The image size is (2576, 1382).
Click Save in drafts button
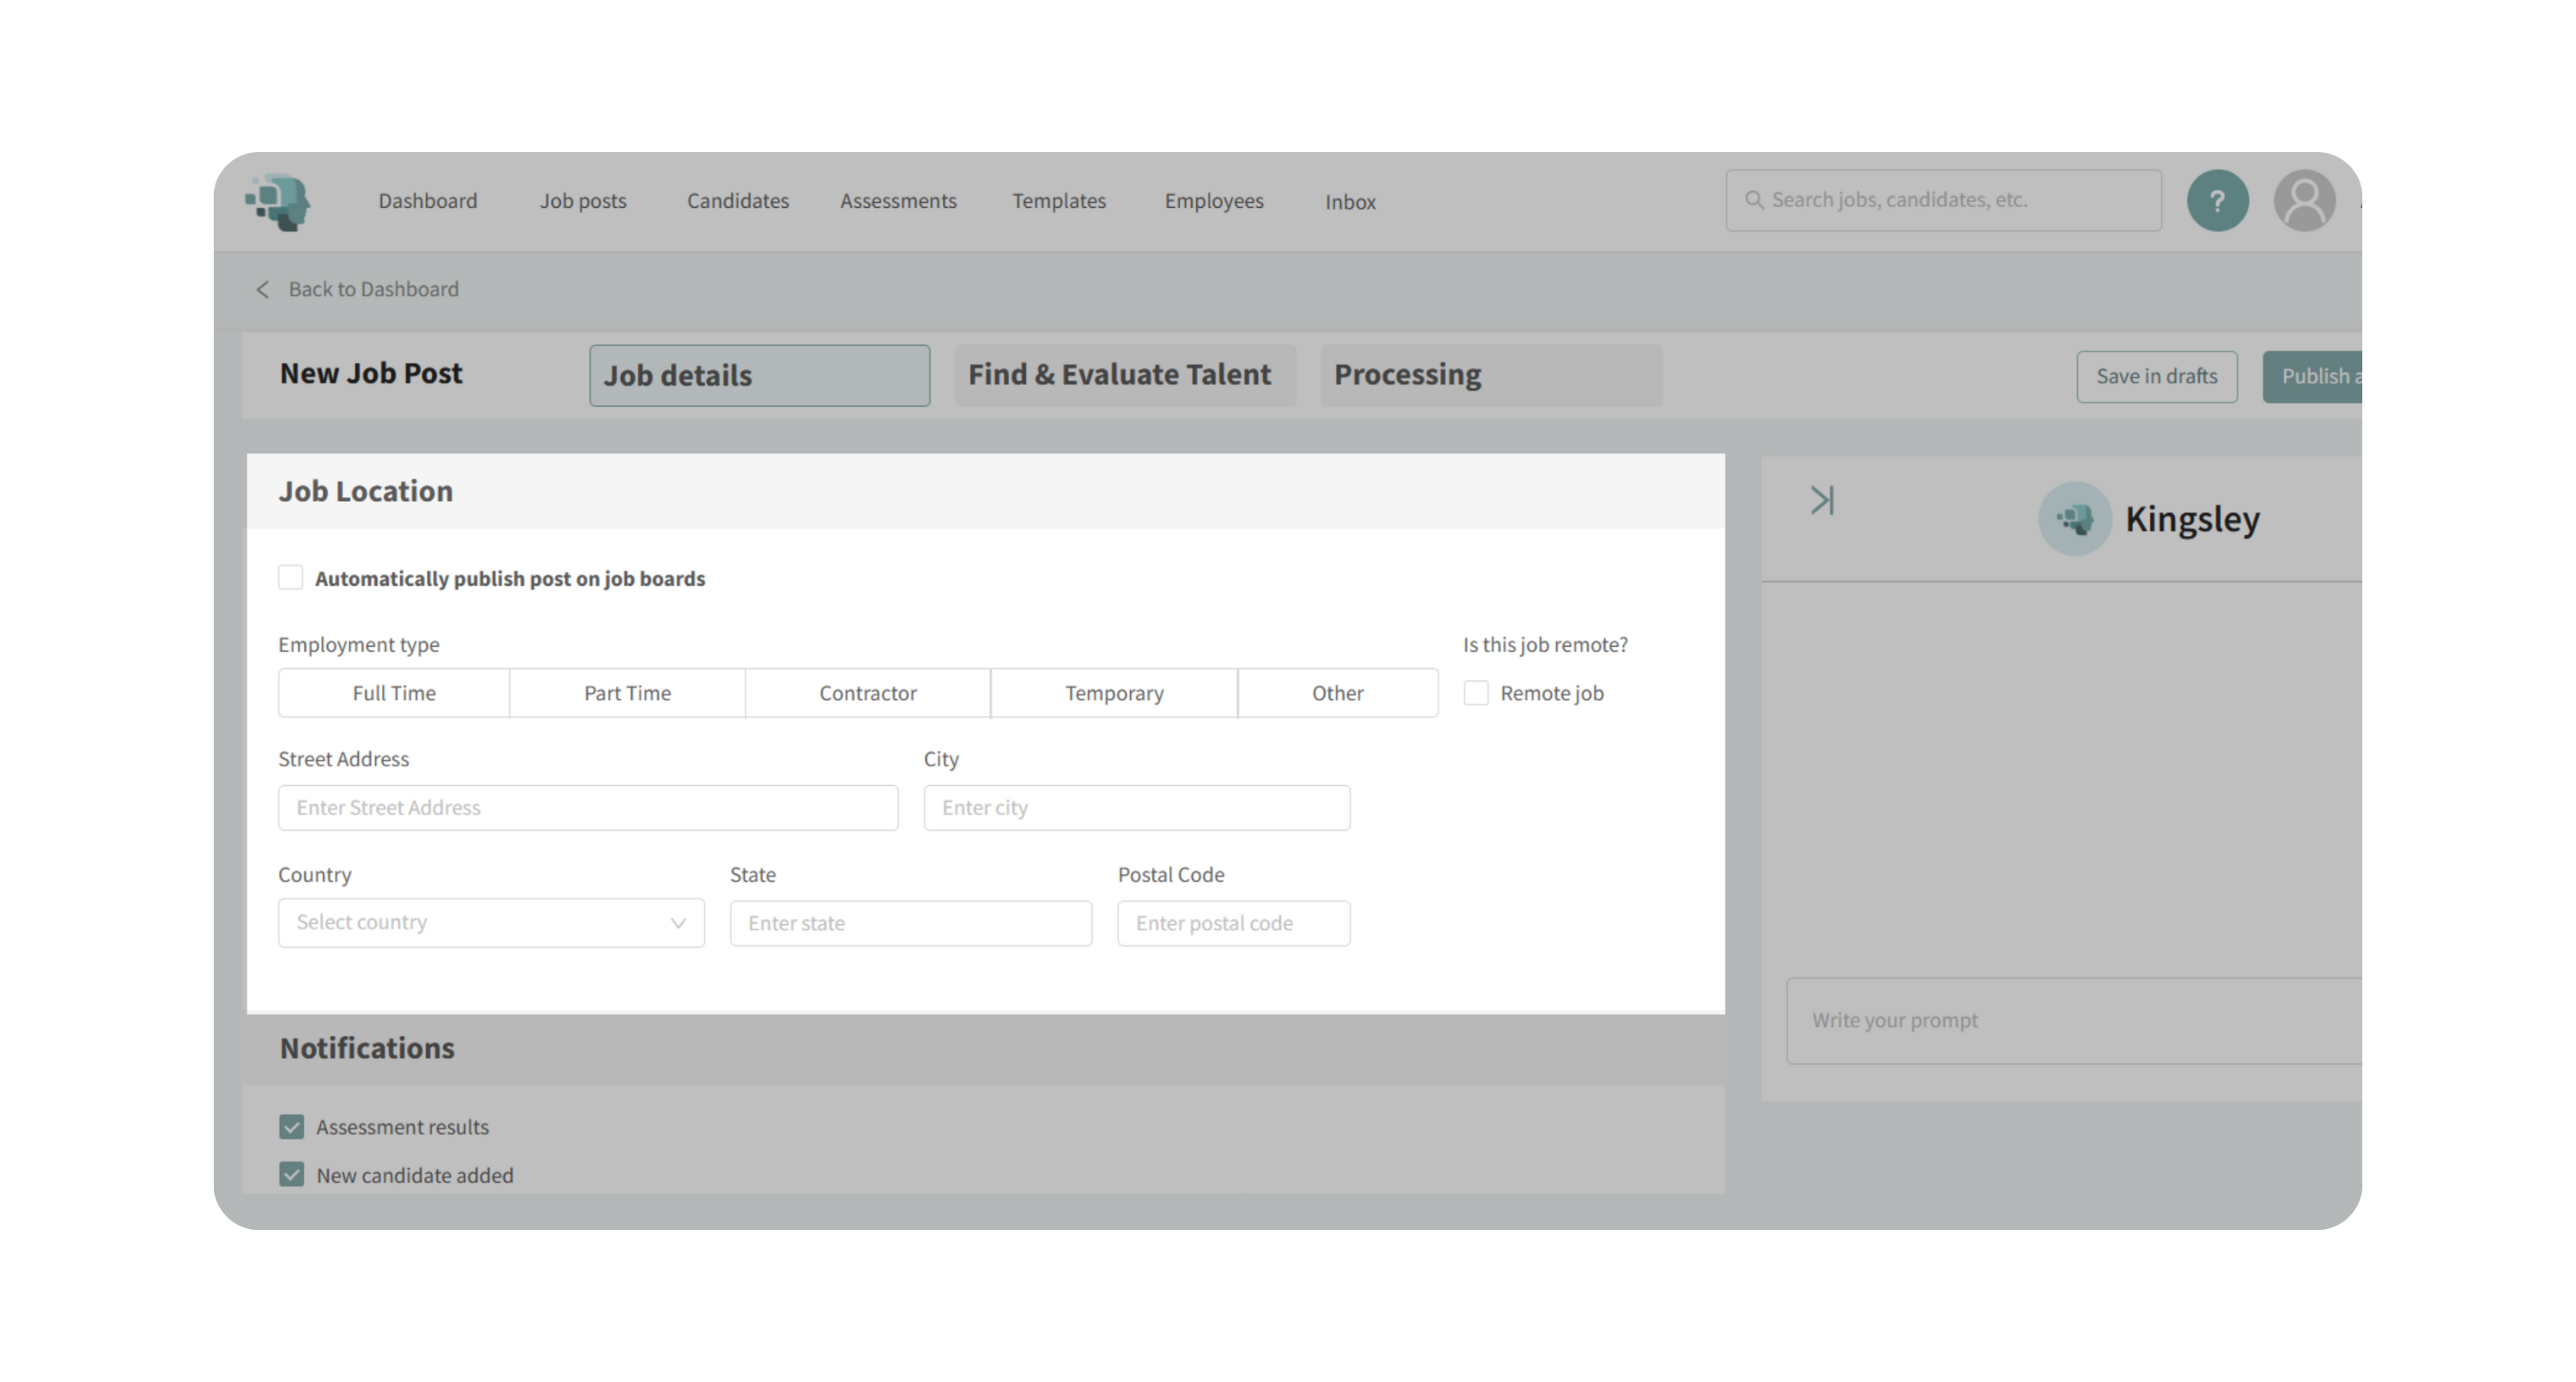2156,376
